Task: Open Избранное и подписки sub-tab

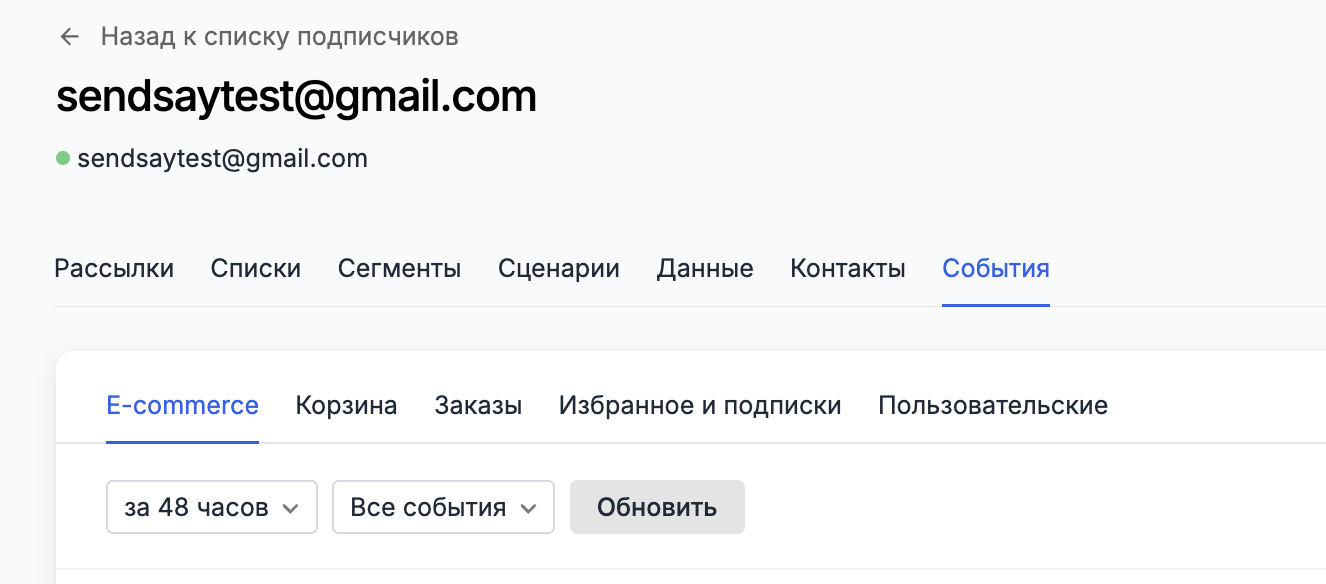Action: point(700,405)
